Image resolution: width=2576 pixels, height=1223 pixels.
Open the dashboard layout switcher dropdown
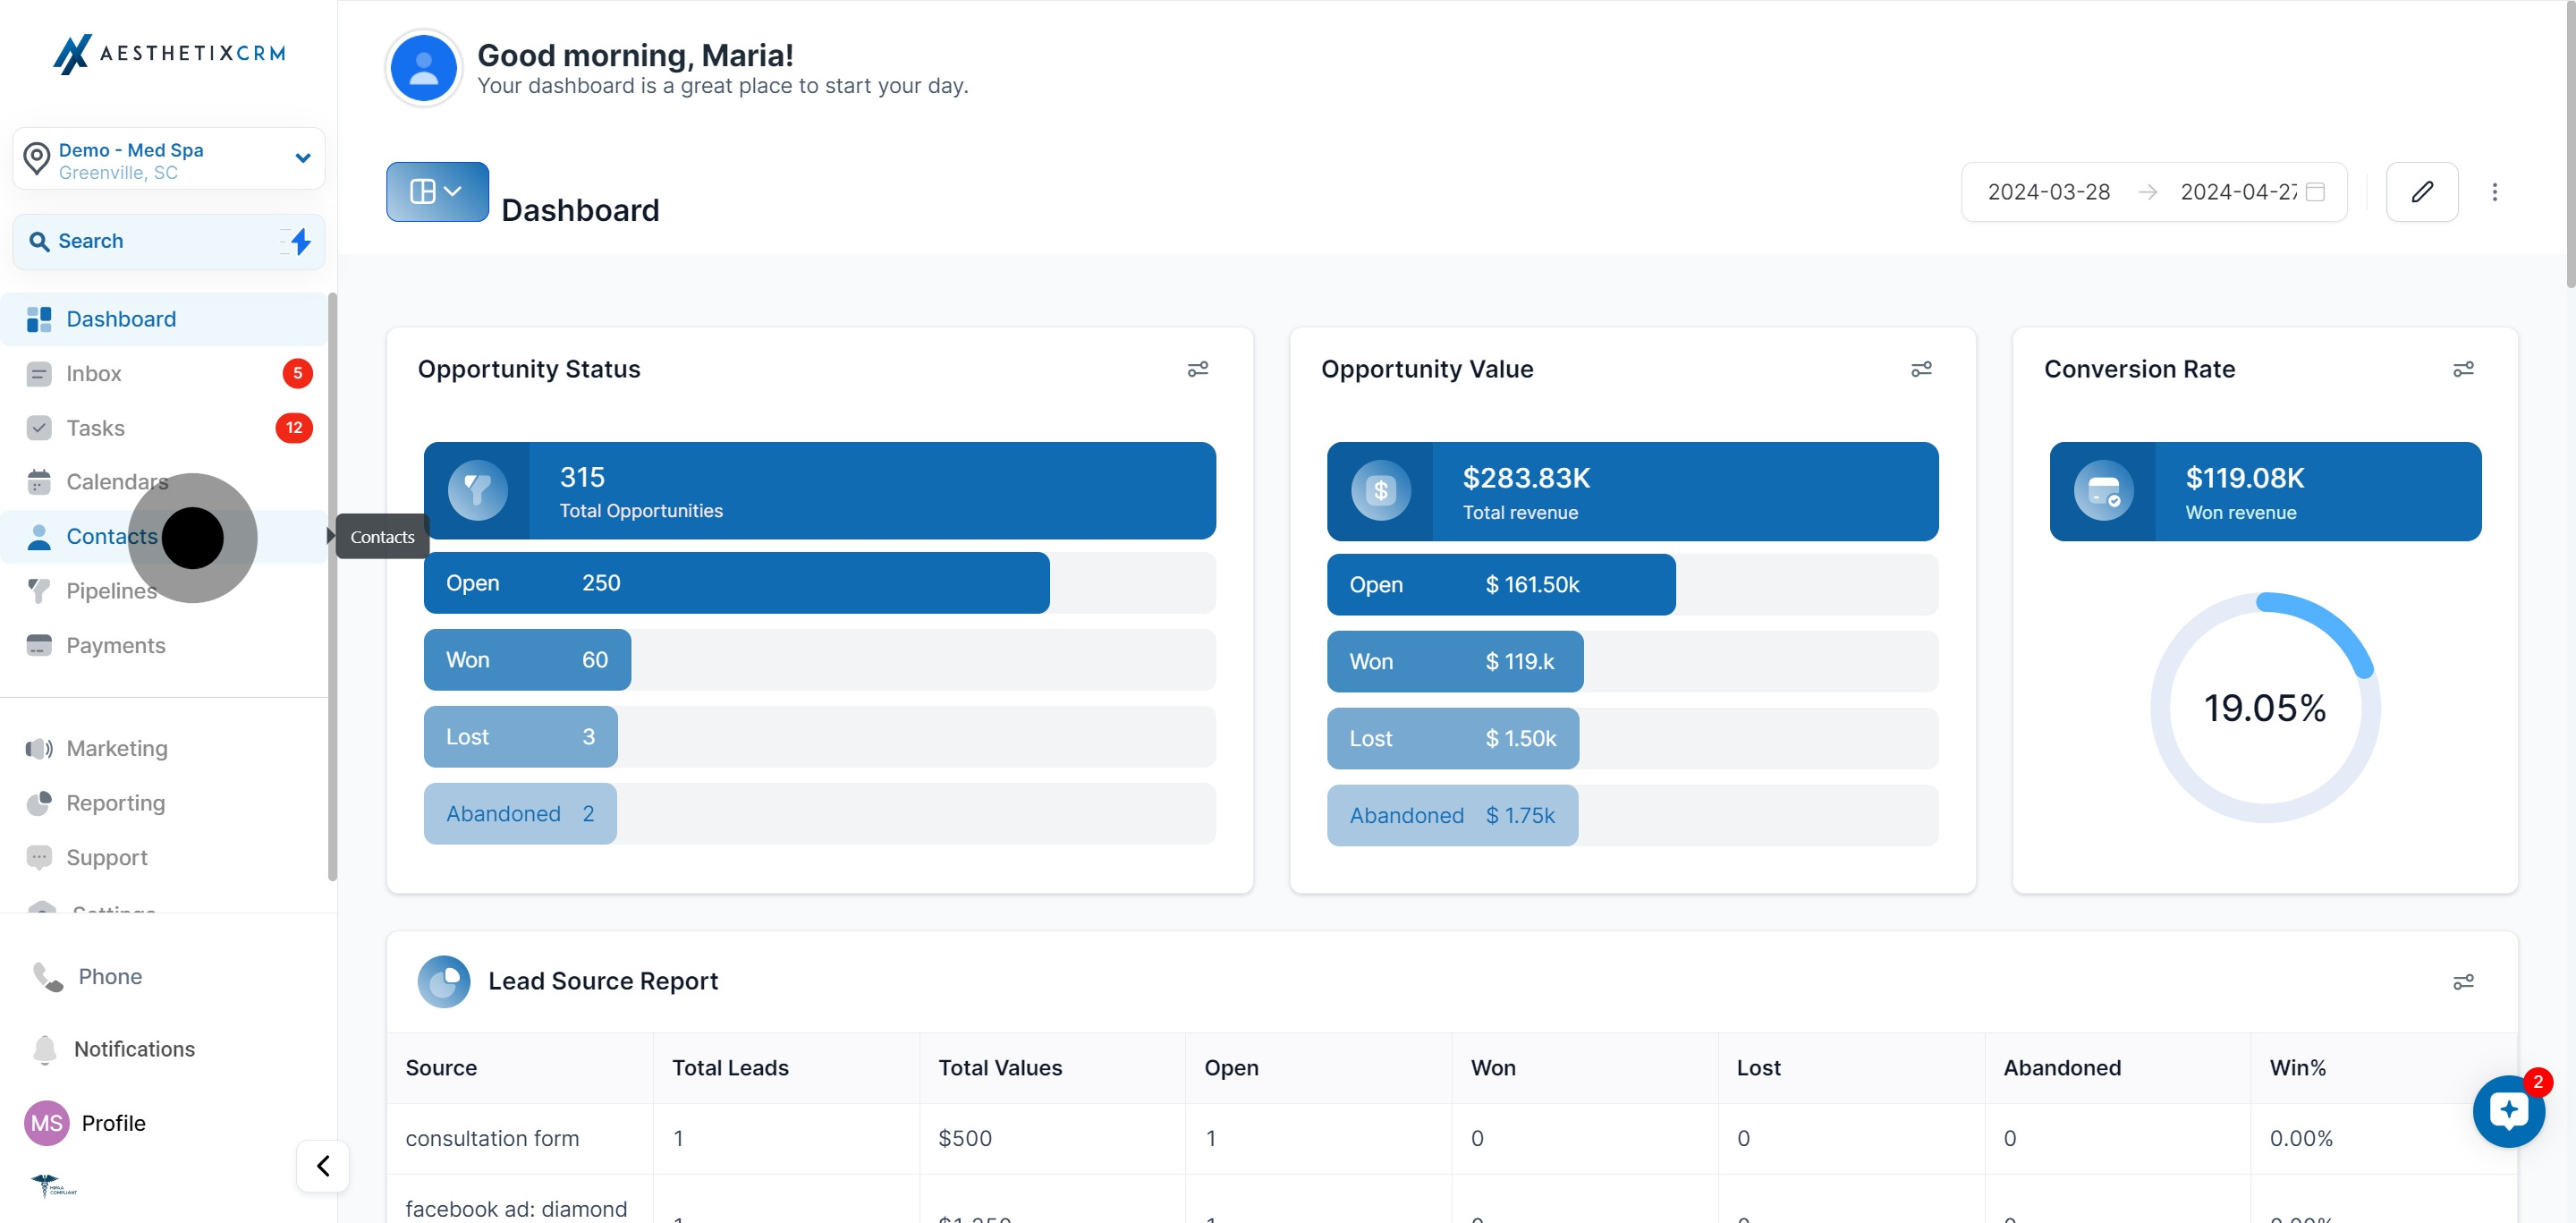click(x=437, y=191)
